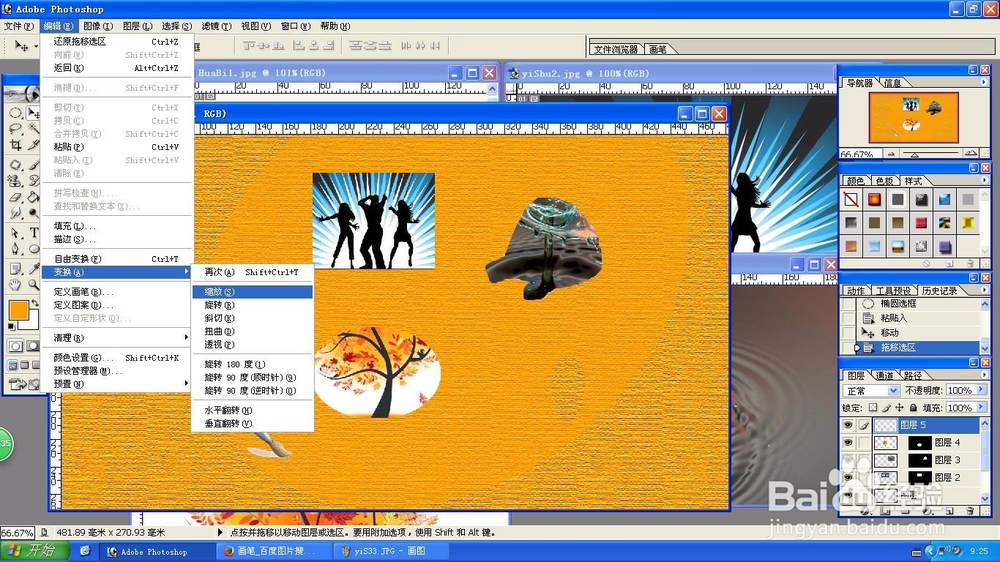Select the Eyedropper tool
Viewport: 1000px width, 562px height.
[33, 269]
